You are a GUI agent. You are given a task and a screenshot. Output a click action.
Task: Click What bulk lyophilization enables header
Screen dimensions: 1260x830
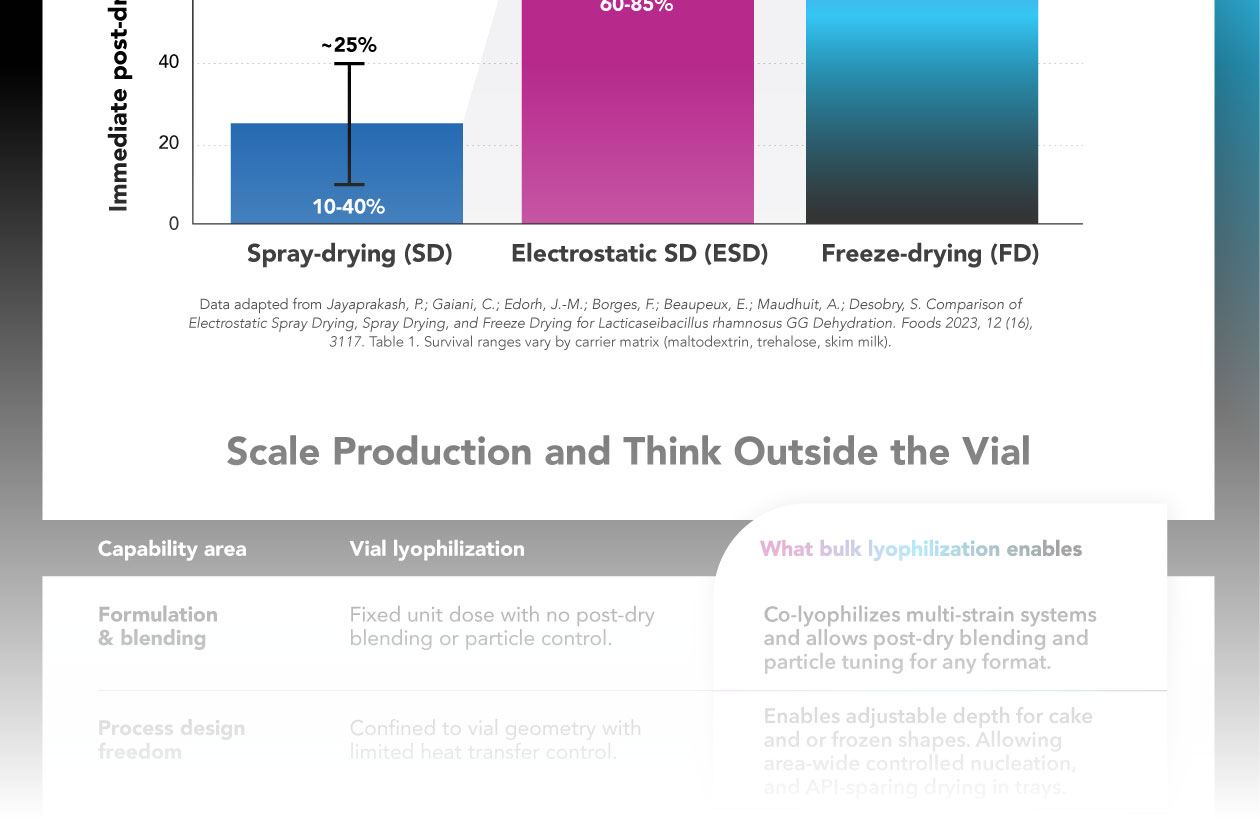click(x=920, y=549)
